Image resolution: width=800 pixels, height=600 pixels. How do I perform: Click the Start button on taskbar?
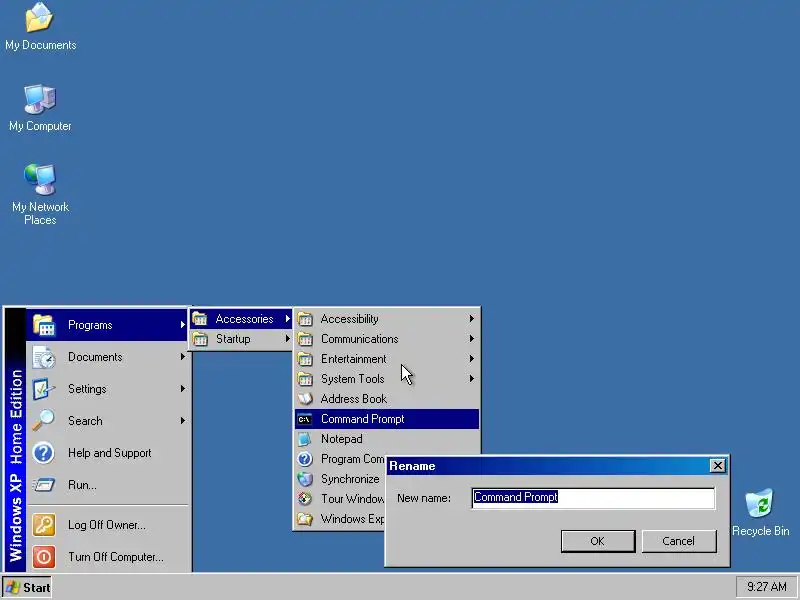coord(28,588)
